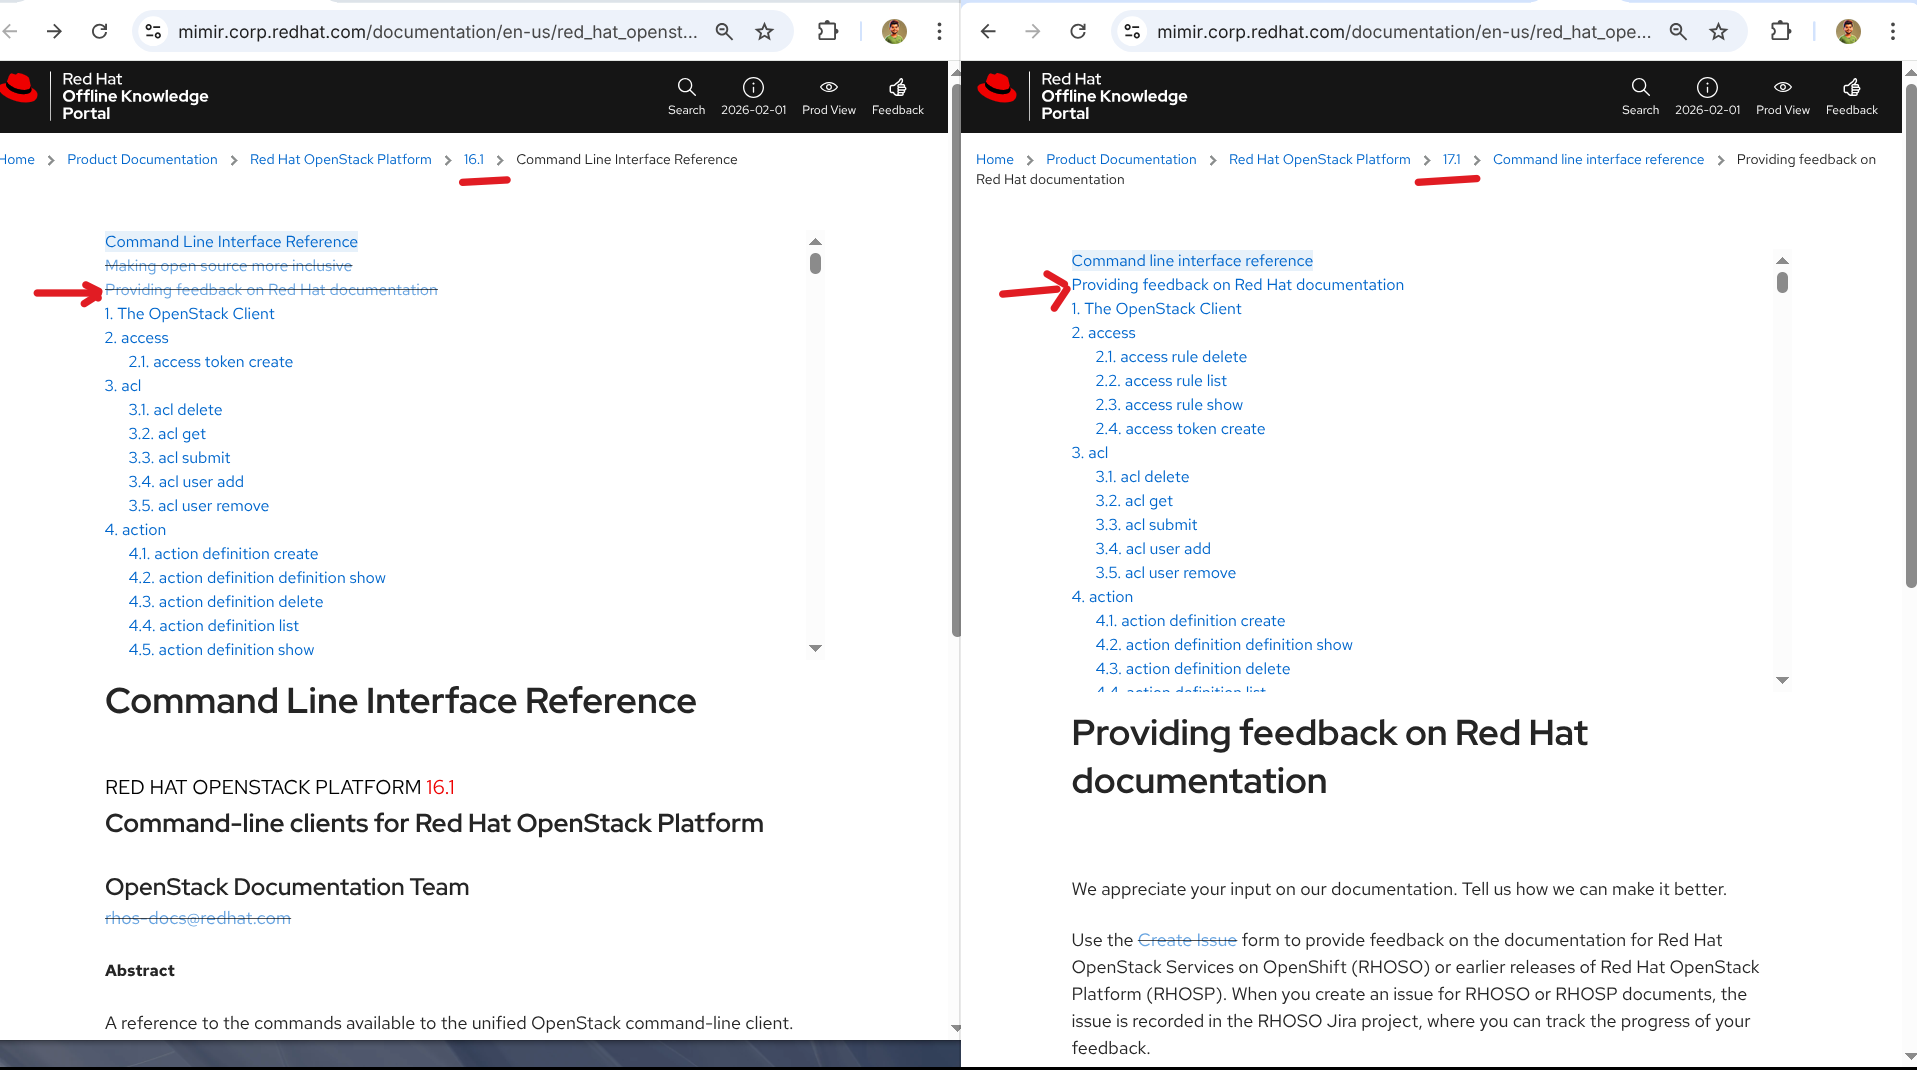
Task: Open '2.1. access token create' in left TOC
Action: (211, 362)
